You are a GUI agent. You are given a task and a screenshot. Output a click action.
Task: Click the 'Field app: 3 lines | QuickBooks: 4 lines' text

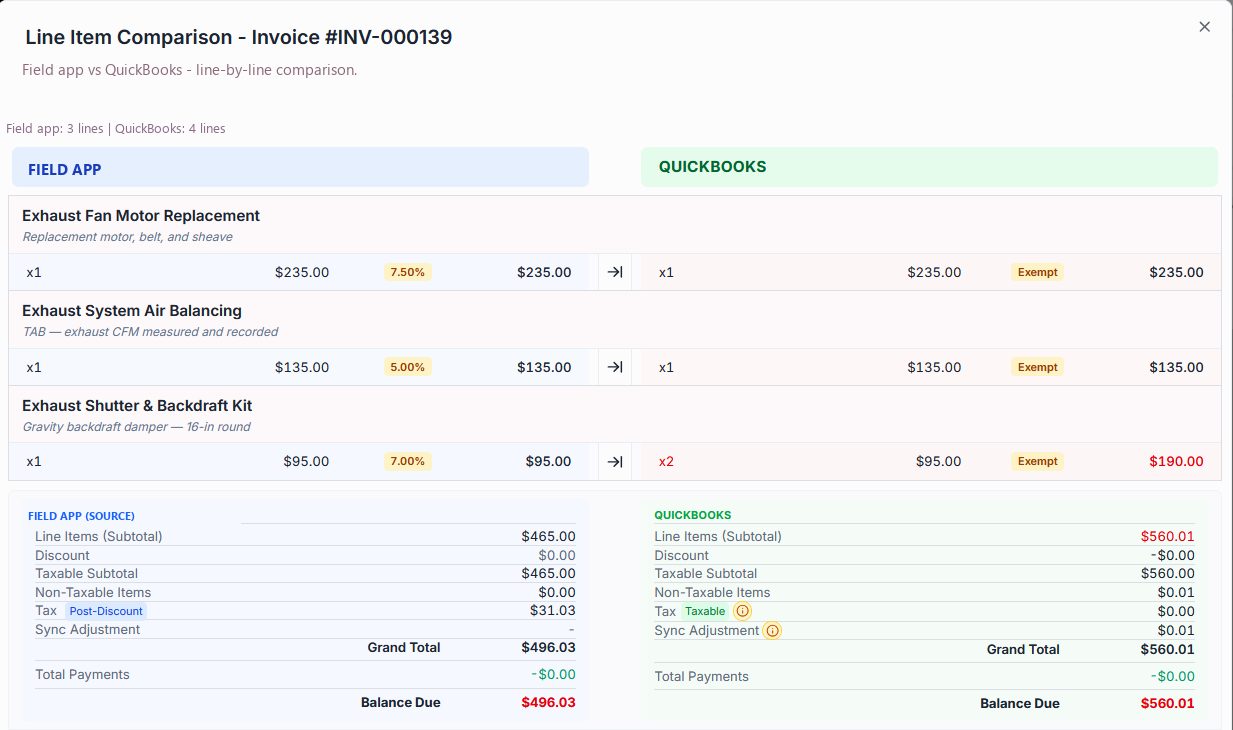116,128
